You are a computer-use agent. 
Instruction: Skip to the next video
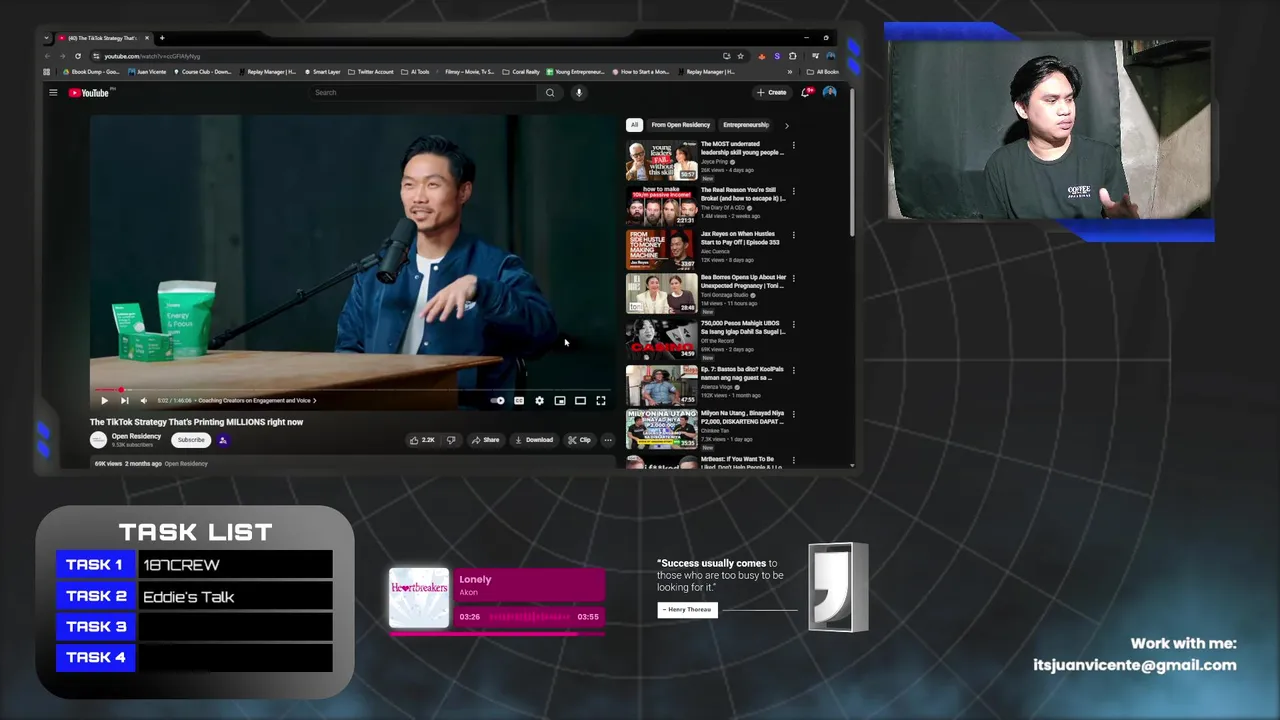tap(124, 400)
